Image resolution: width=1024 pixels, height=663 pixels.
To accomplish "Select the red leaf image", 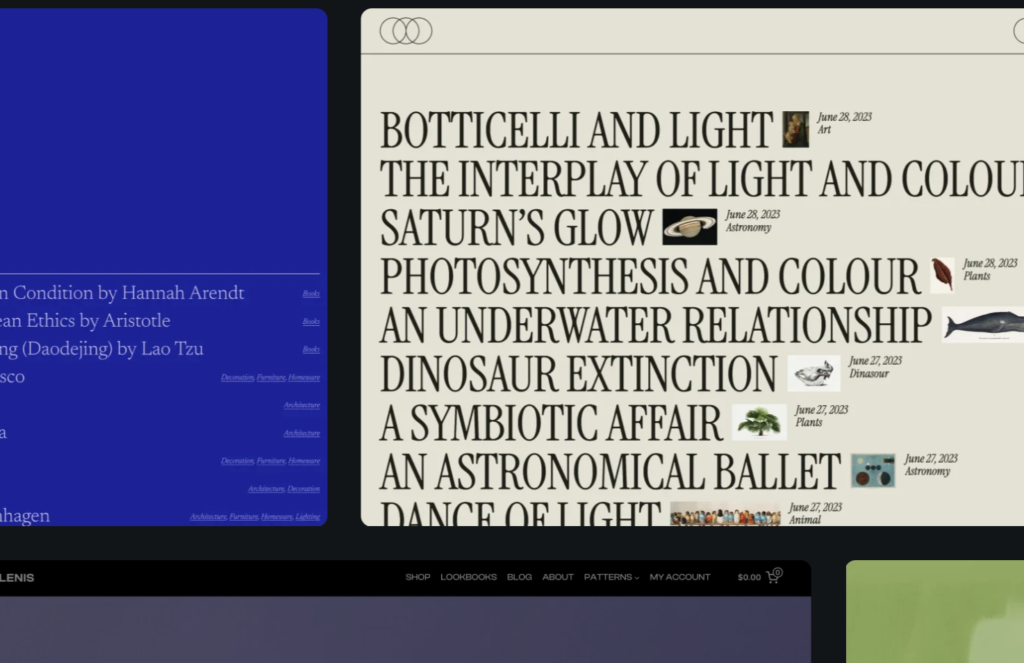I will coord(942,275).
